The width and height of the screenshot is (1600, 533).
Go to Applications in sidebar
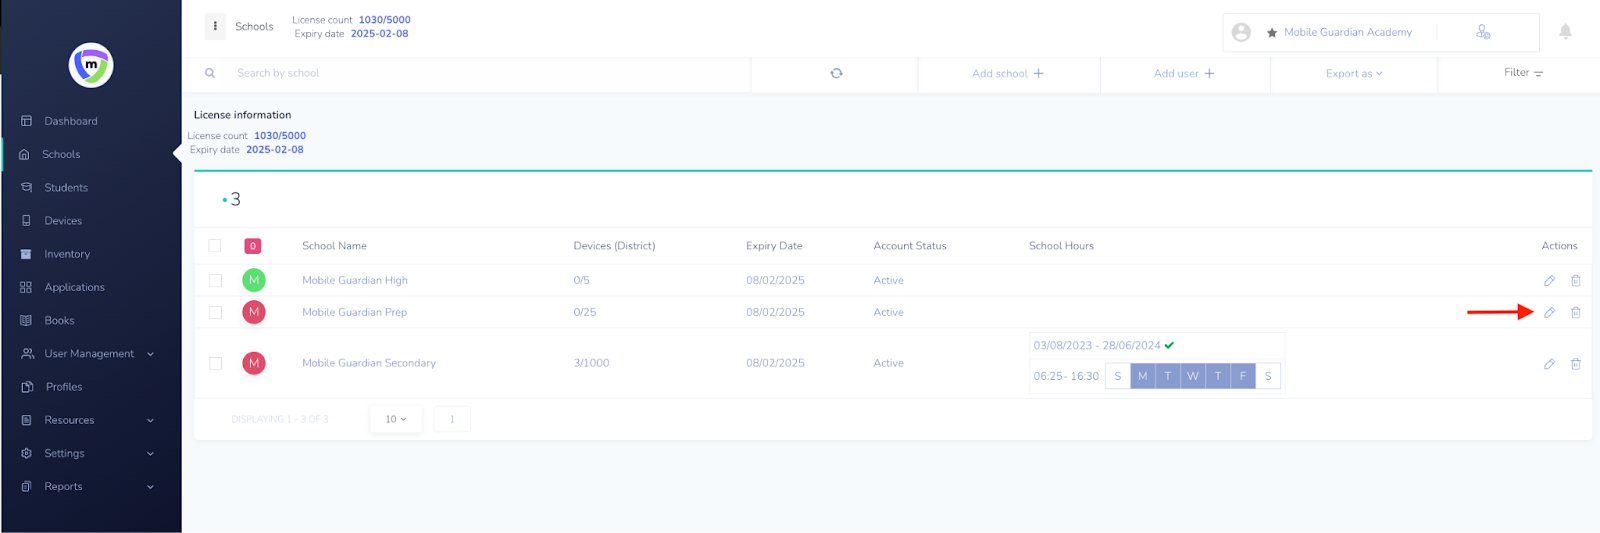pos(74,287)
